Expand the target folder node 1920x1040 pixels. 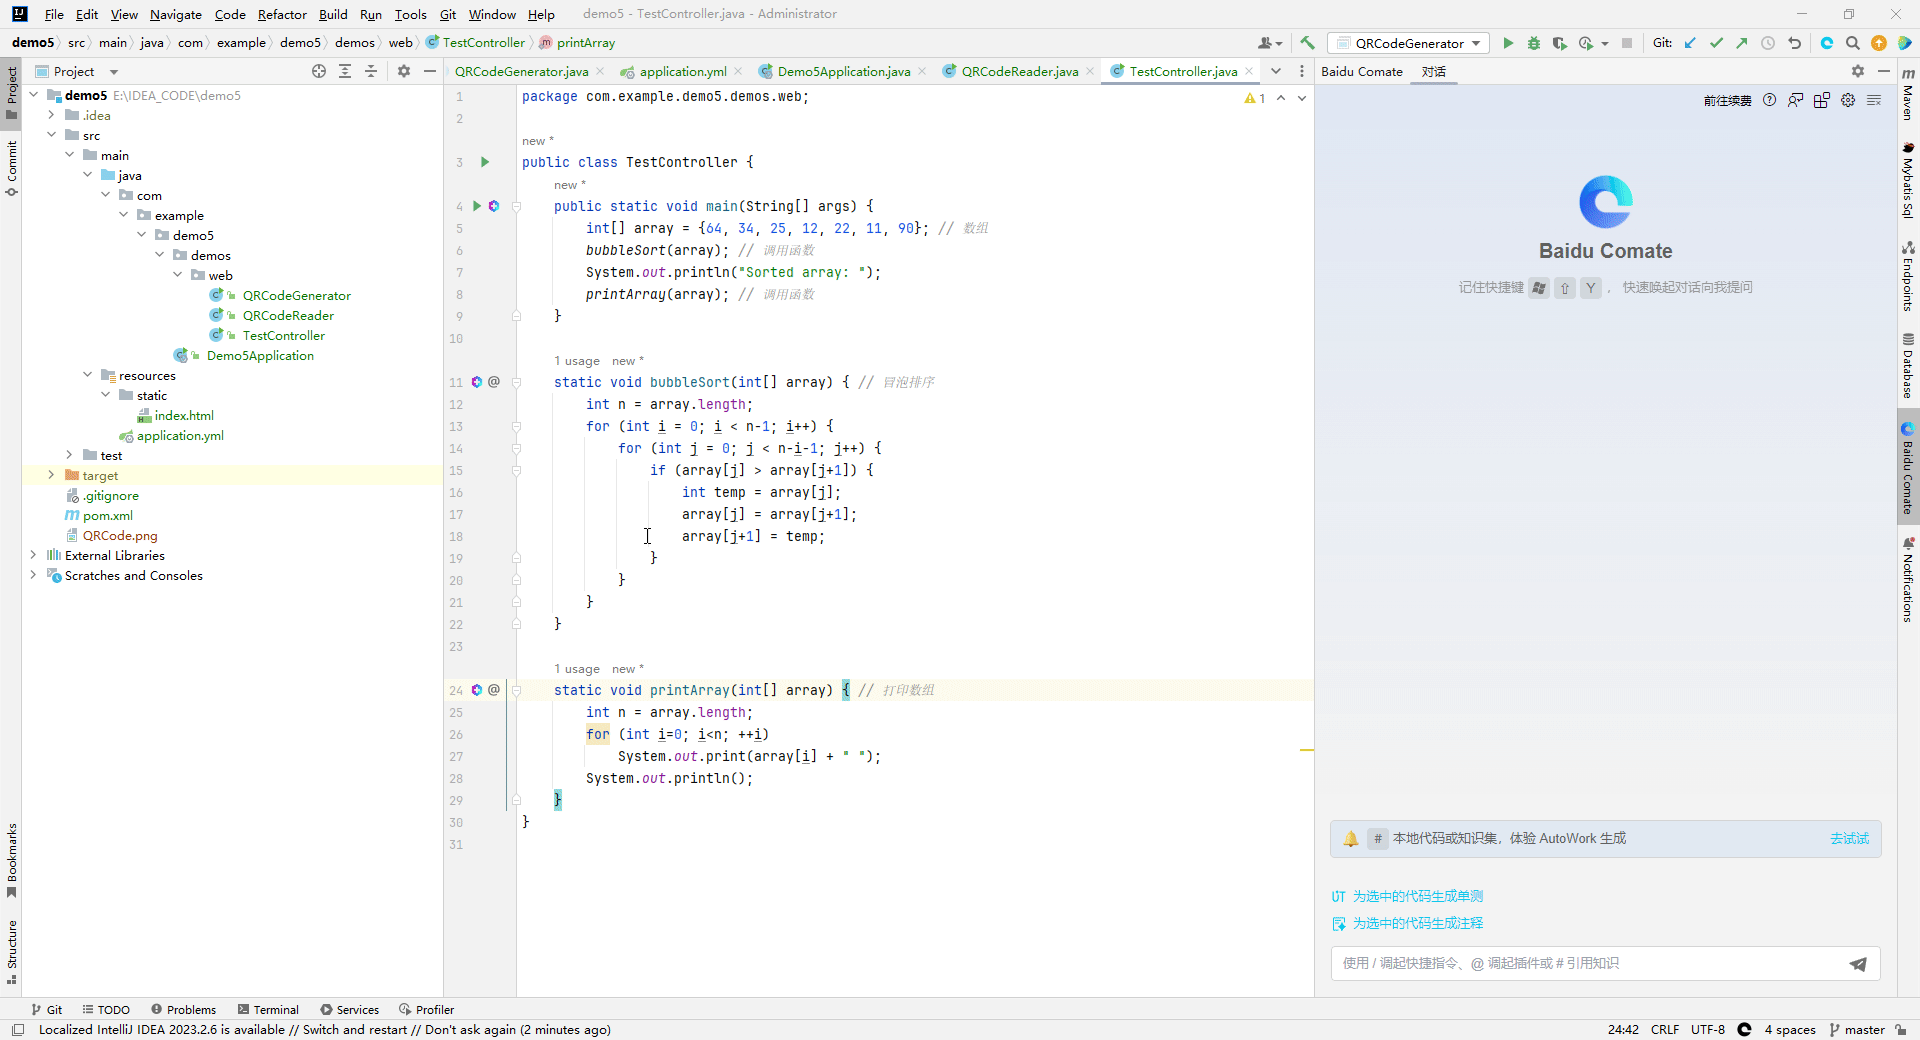pyautogui.click(x=51, y=475)
